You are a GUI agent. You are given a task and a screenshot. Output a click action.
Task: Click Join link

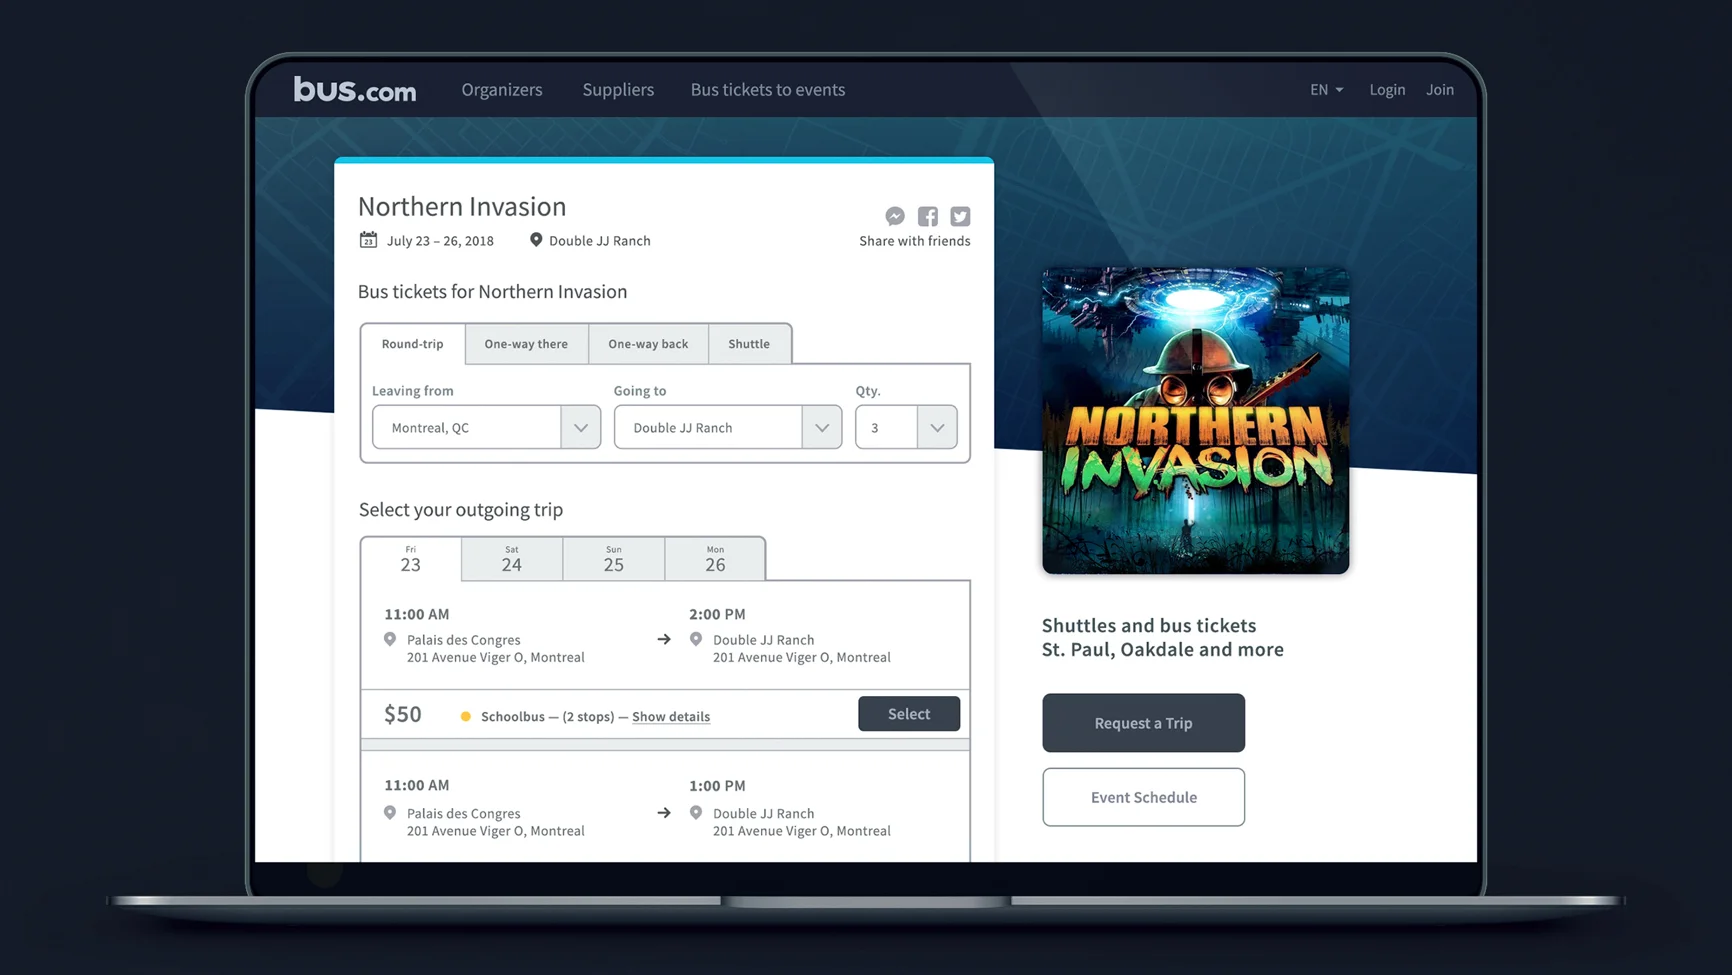pos(1440,90)
